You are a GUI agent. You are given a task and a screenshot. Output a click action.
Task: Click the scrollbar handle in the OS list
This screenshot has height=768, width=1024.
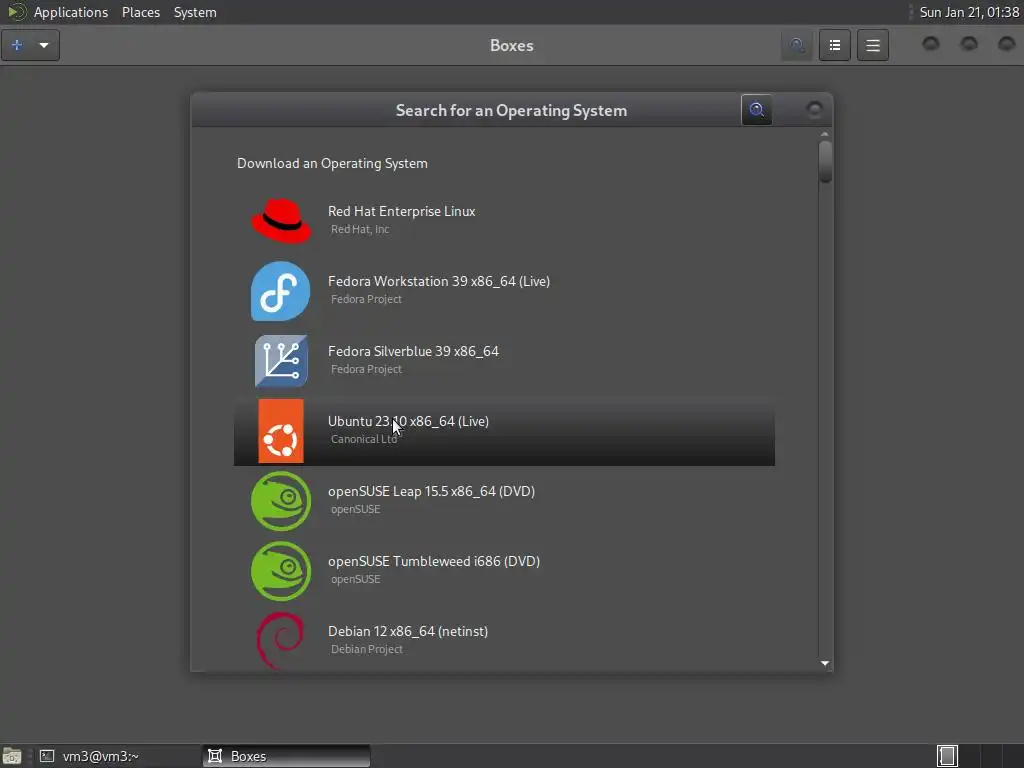(825, 162)
